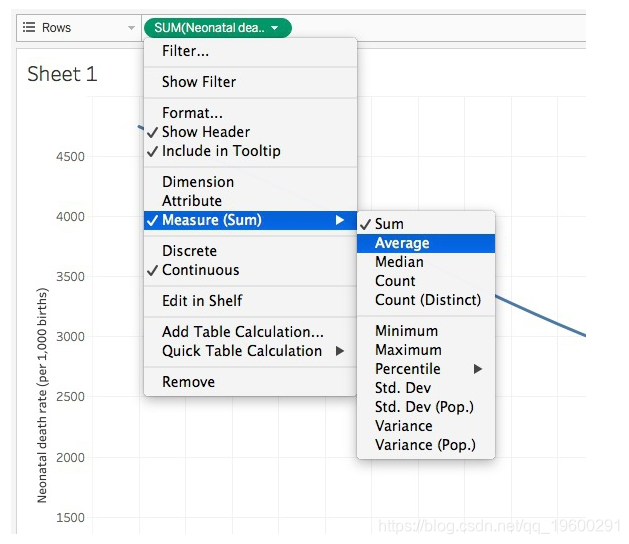Viewport: 629px width, 544px height.
Task: Choose Median aggregation
Action: click(x=426, y=262)
